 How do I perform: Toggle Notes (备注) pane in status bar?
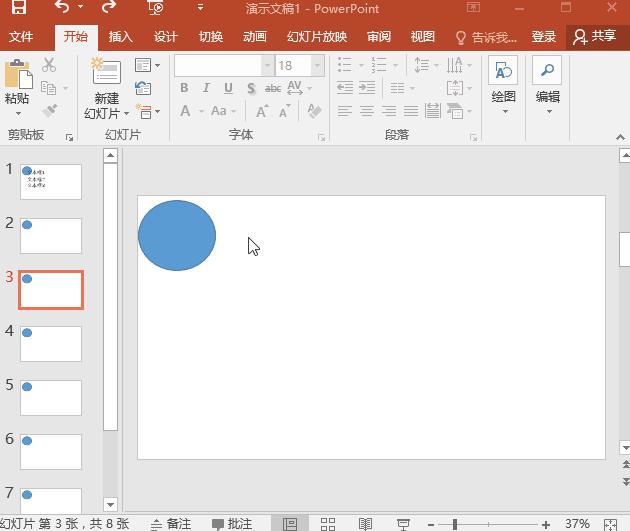(170, 524)
